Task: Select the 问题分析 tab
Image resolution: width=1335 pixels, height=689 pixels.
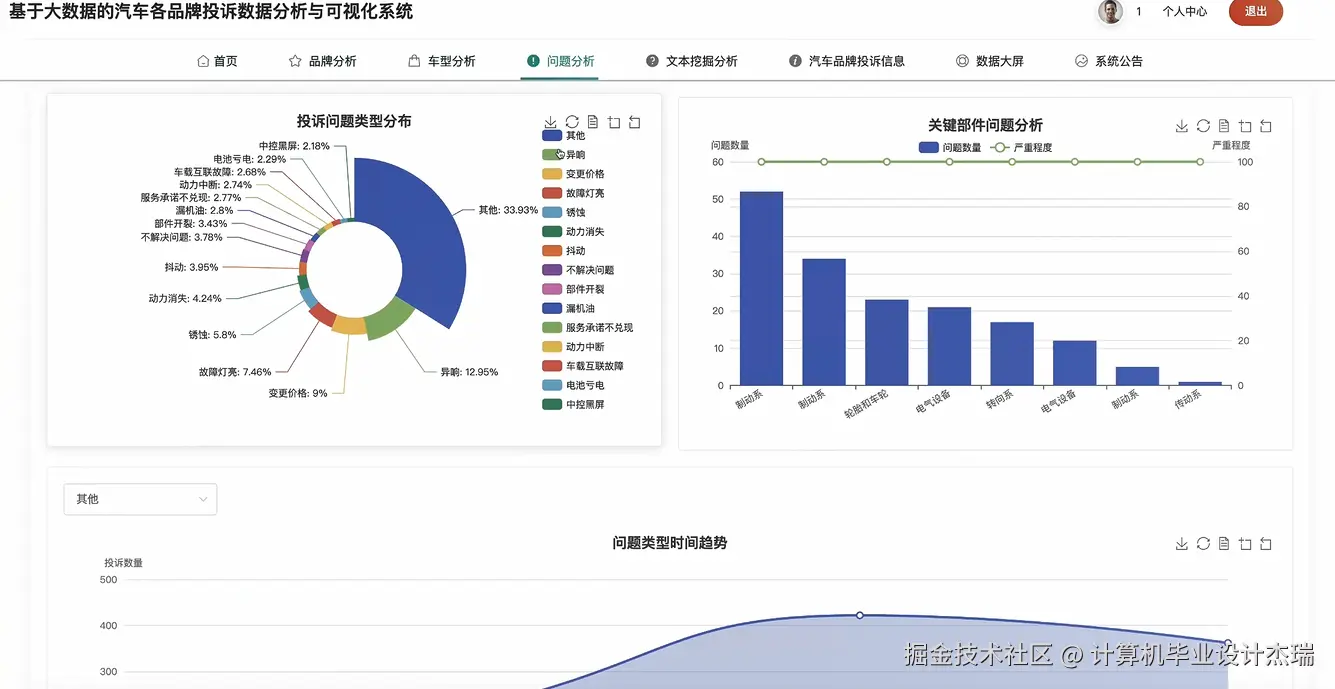Action: [560, 61]
